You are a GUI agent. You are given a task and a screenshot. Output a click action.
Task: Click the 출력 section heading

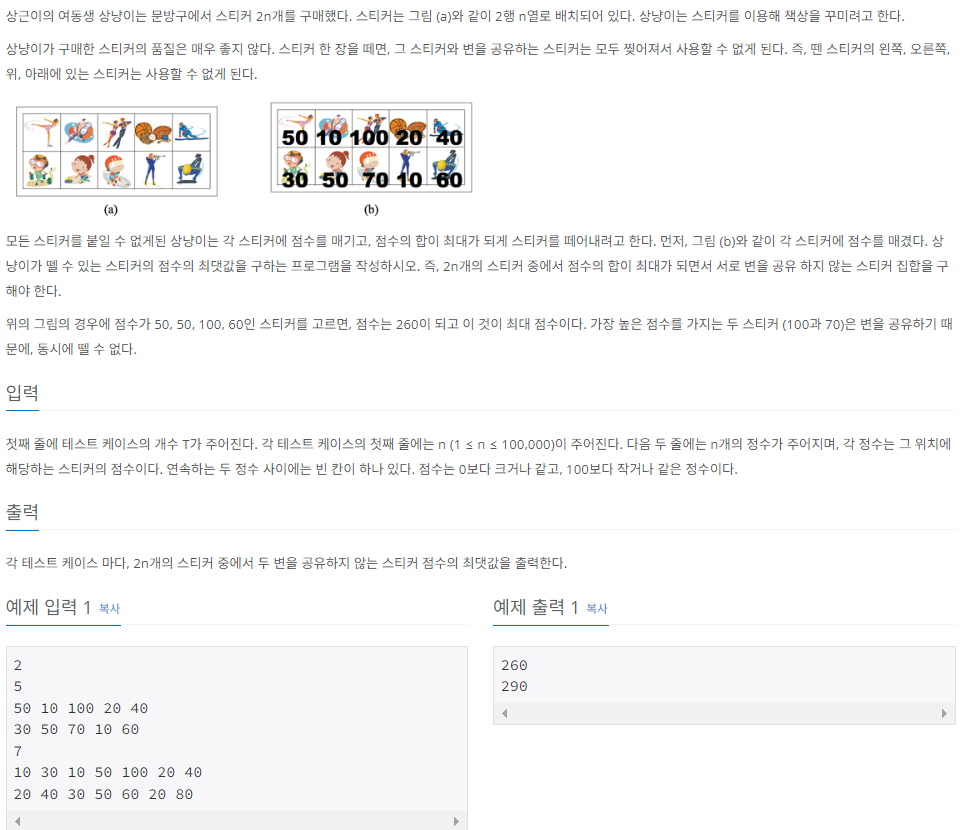(22, 512)
